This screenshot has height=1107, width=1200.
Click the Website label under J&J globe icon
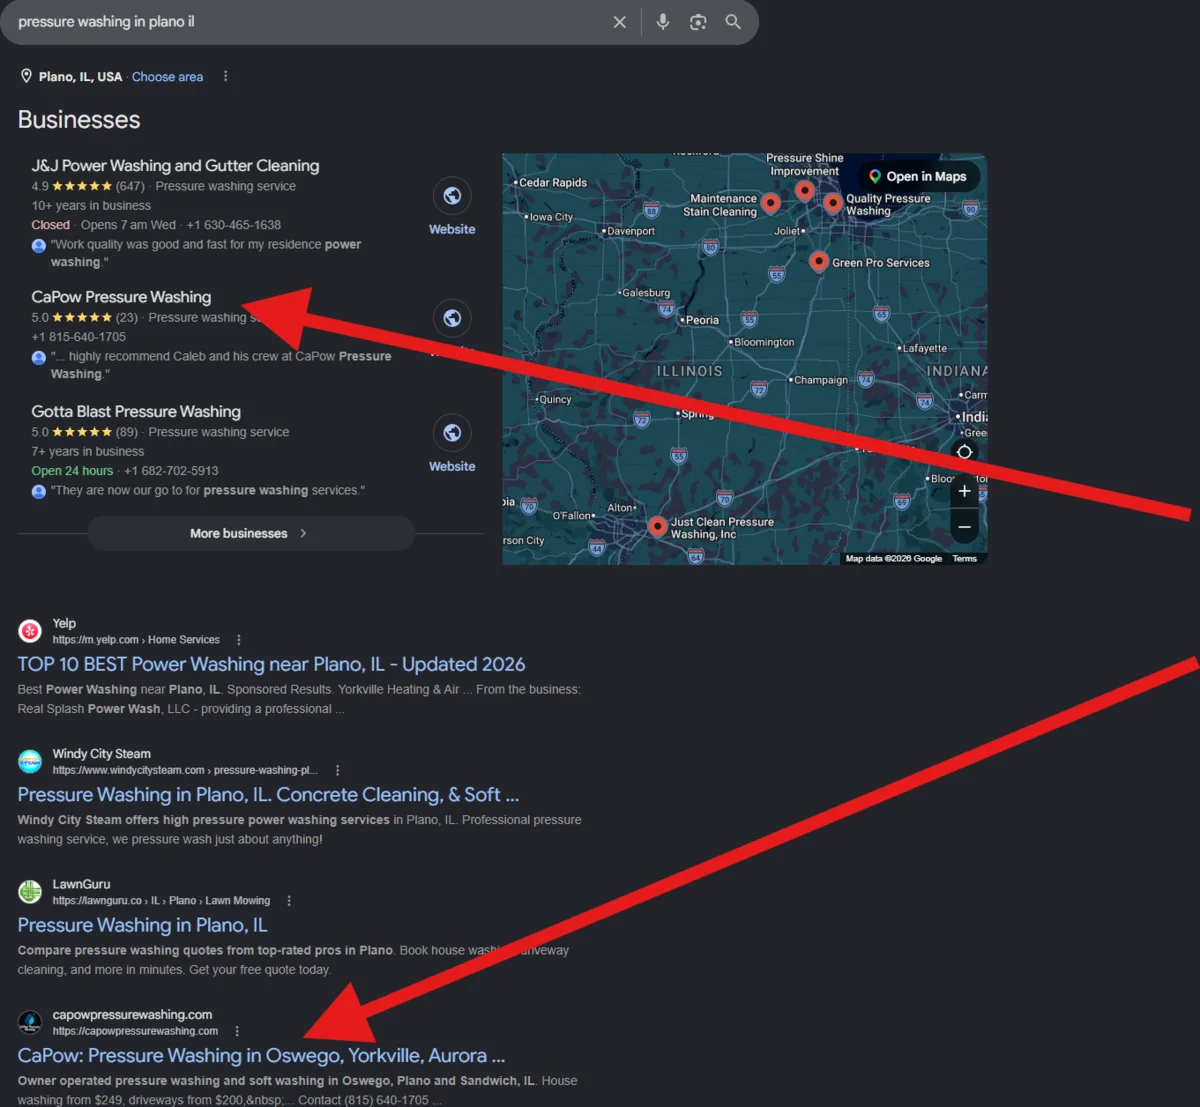(x=452, y=229)
